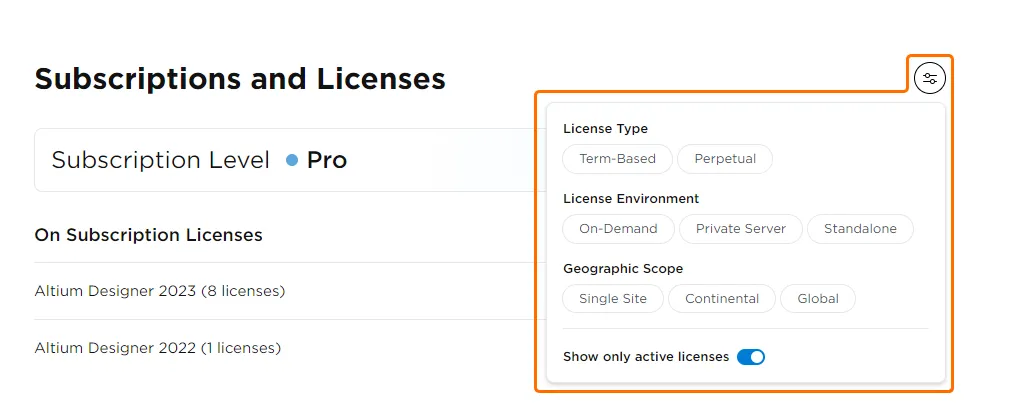Click the License Environment section label
The width and height of the screenshot is (1012, 403).
tap(631, 199)
